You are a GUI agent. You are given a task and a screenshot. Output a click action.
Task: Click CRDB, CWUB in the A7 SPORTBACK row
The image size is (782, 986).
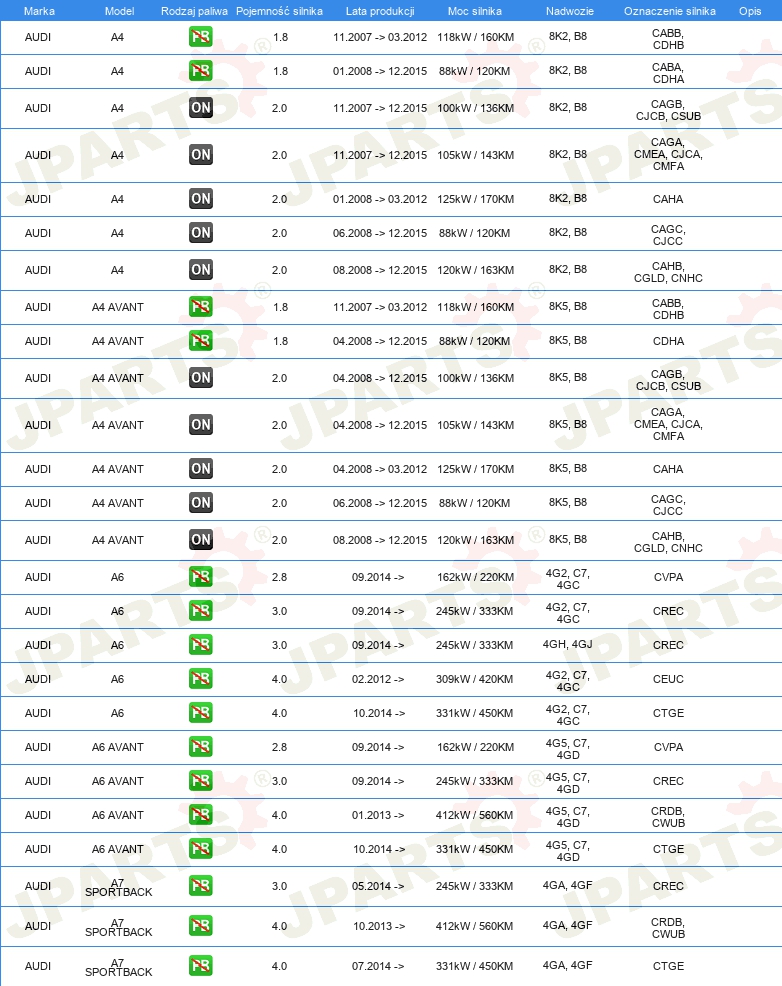click(668, 928)
